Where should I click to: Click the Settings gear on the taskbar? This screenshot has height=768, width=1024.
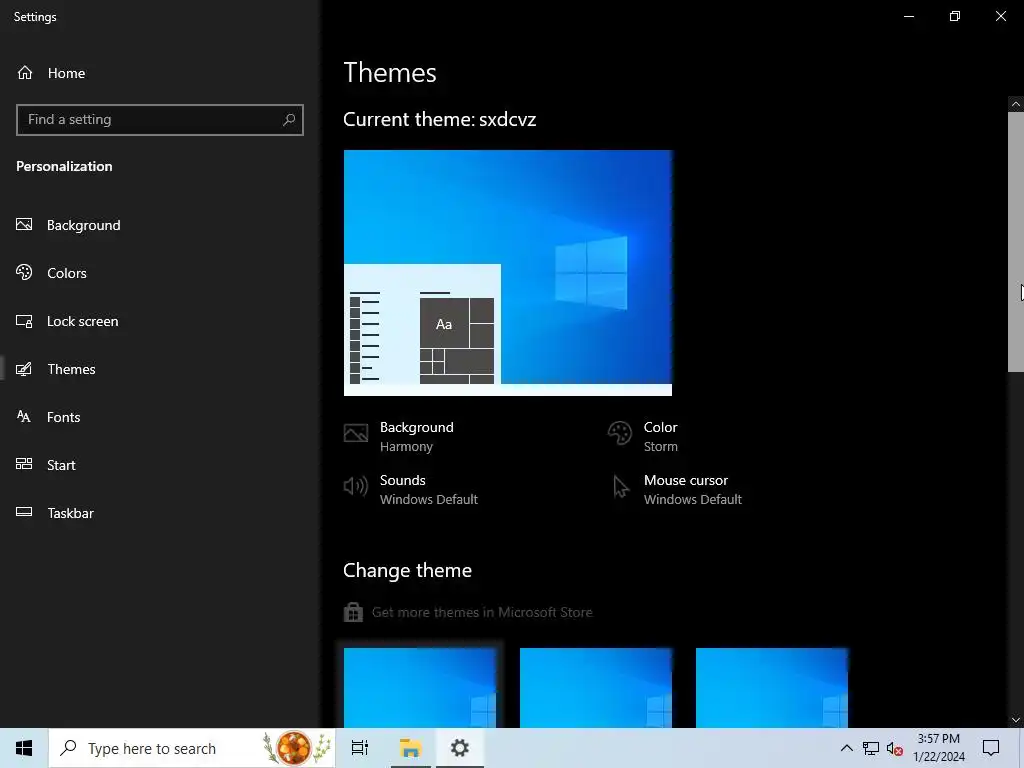point(460,748)
